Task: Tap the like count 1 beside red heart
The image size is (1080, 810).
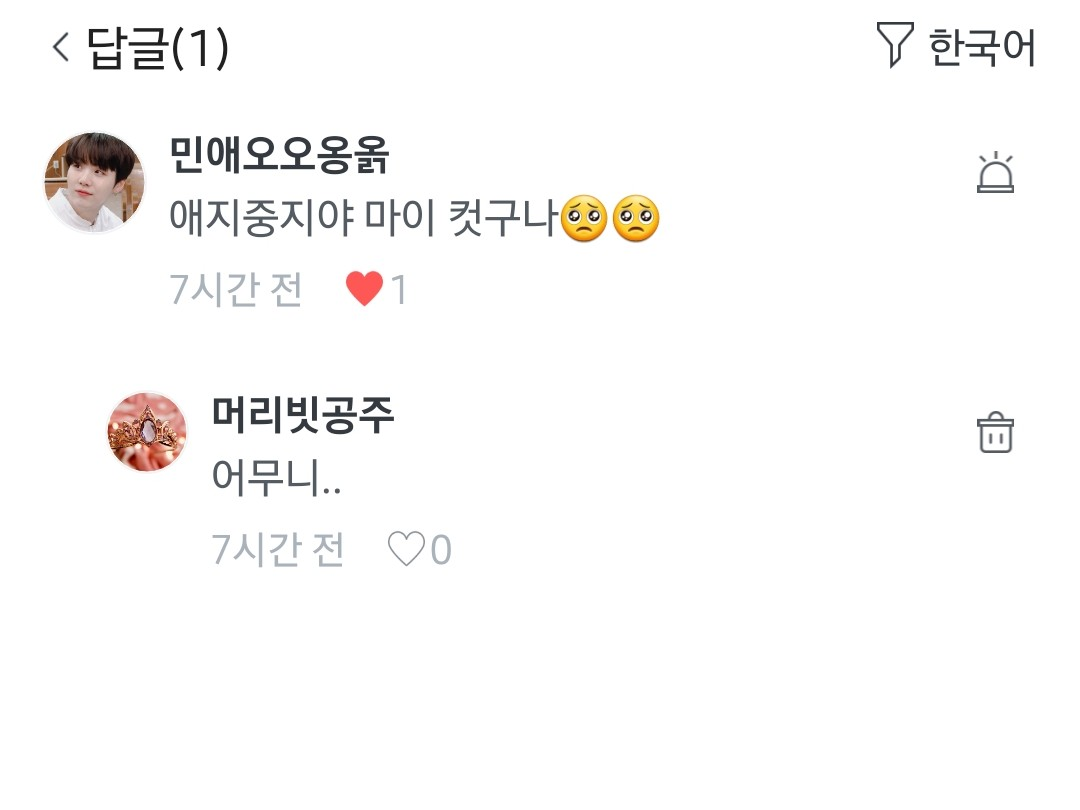Action: click(x=399, y=289)
